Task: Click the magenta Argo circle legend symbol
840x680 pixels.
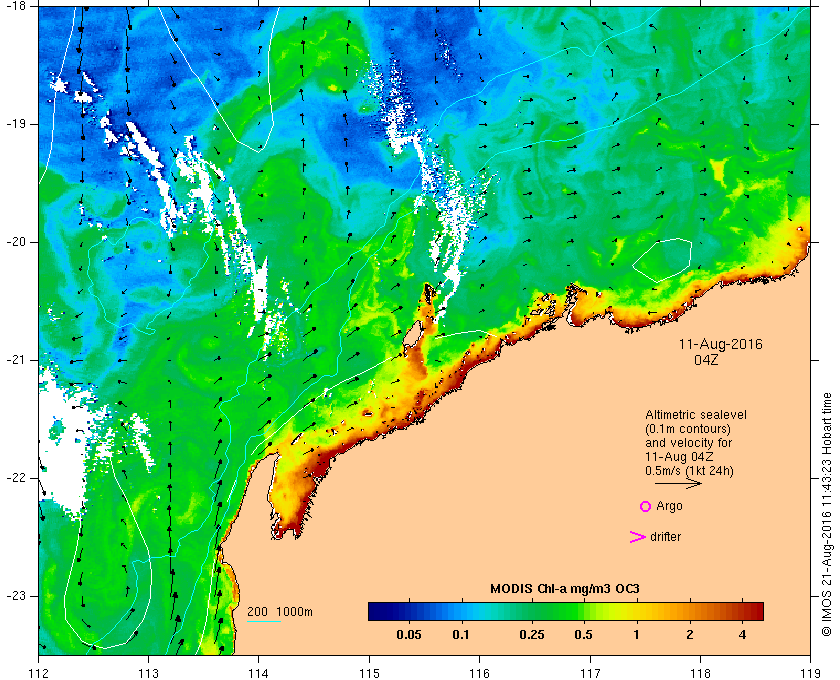Action: [646, 506]
